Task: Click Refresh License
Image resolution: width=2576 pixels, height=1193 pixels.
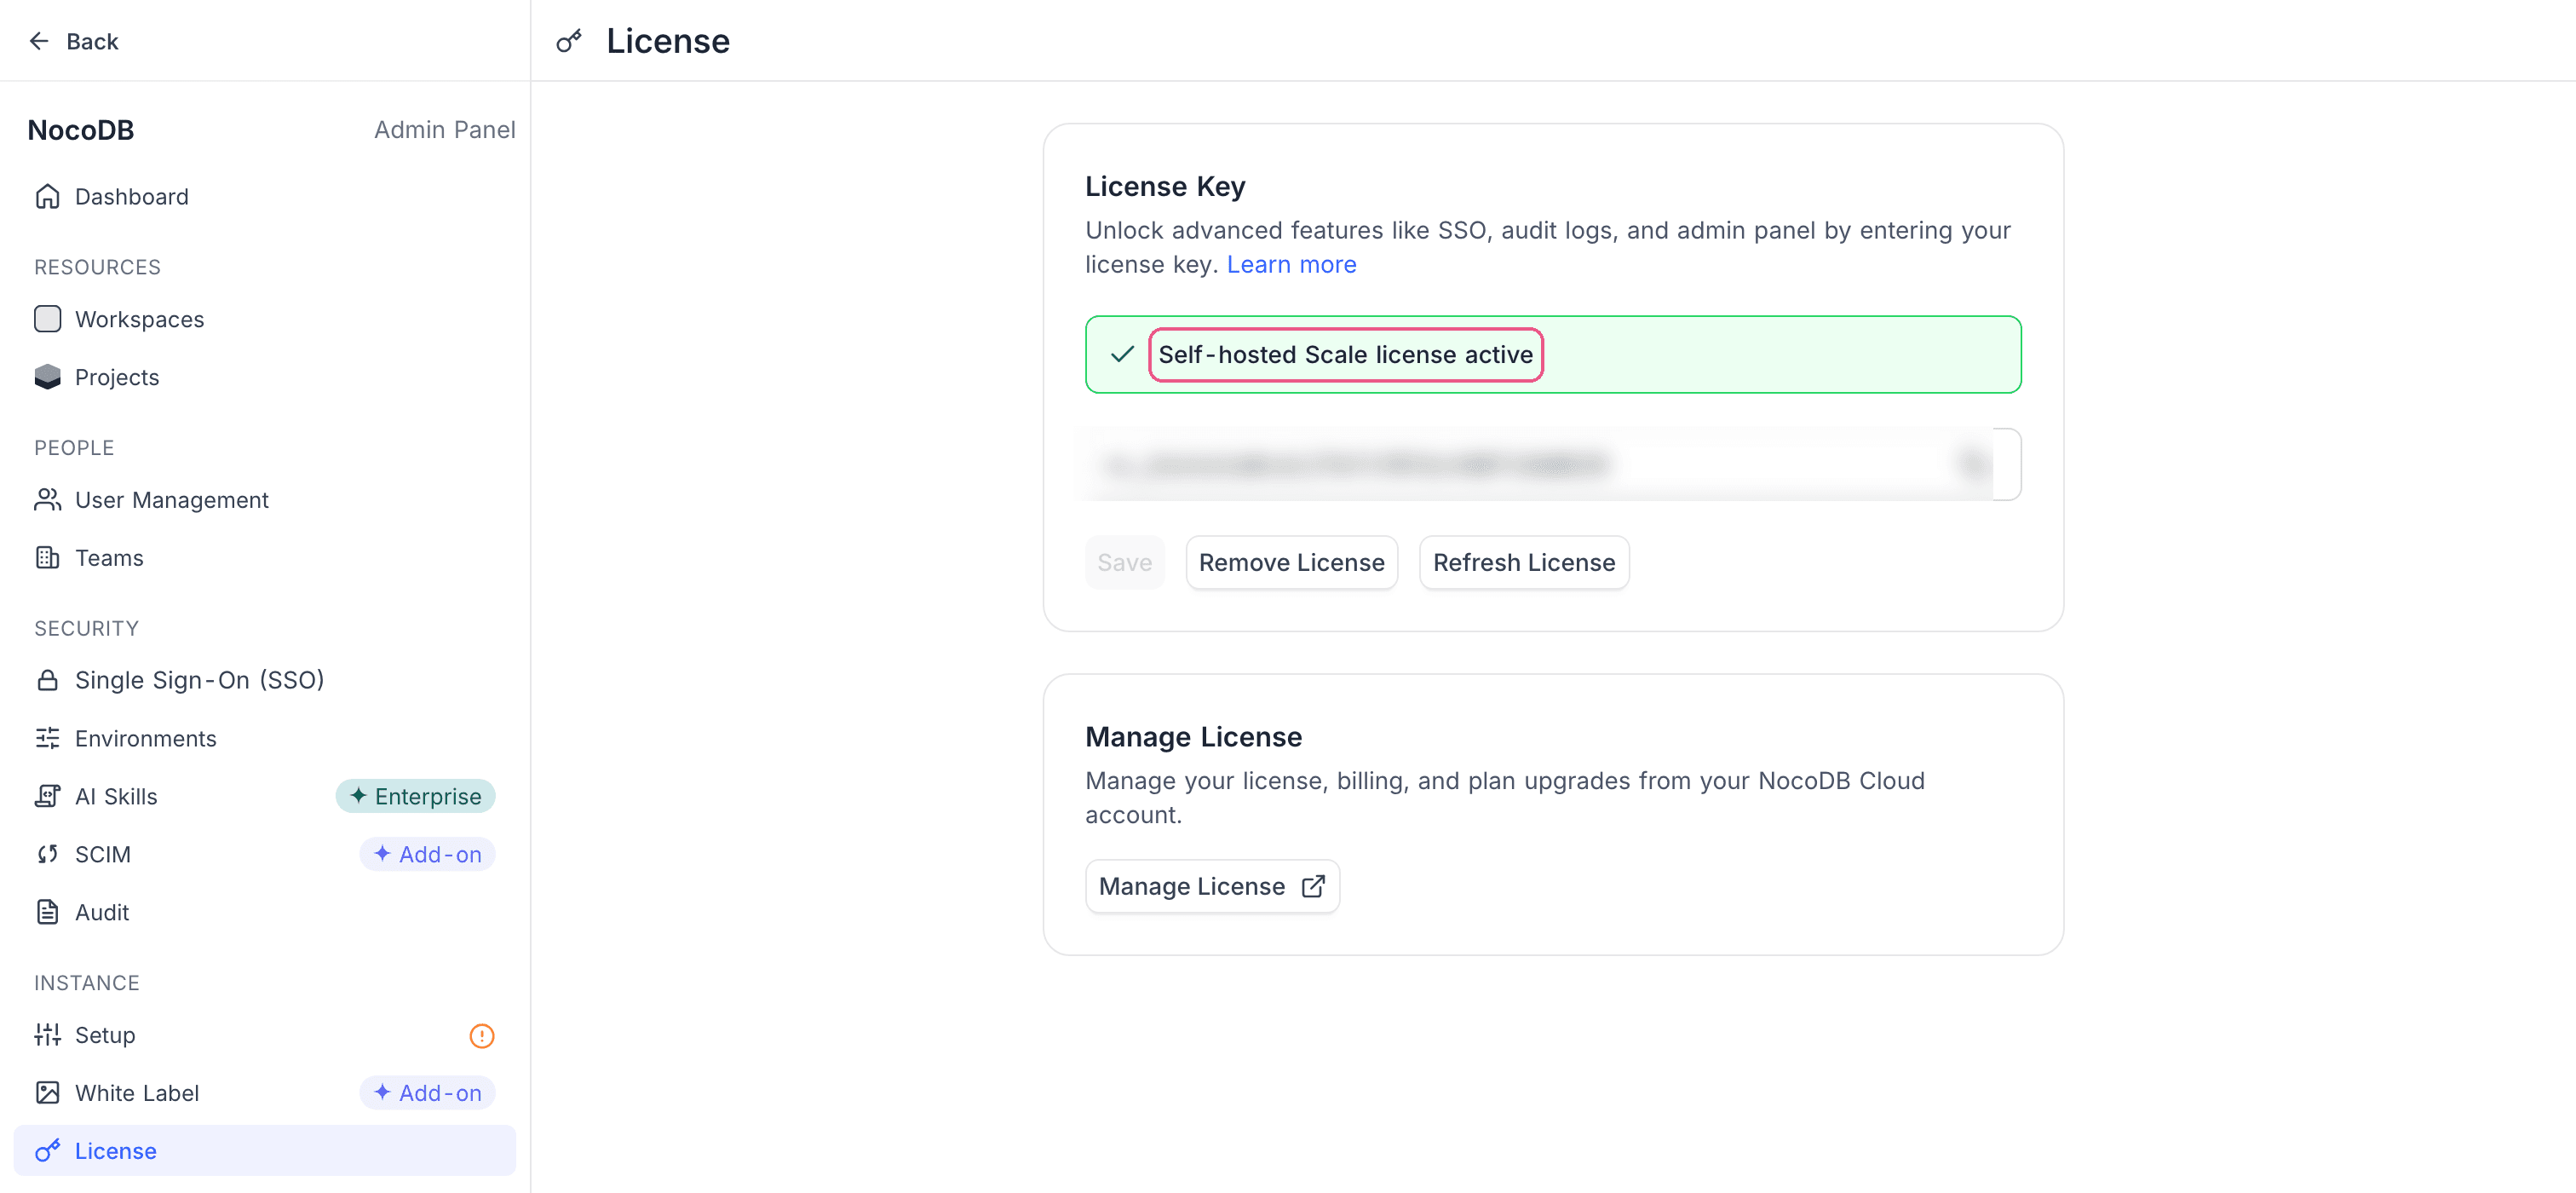Action: point(1523,562)
